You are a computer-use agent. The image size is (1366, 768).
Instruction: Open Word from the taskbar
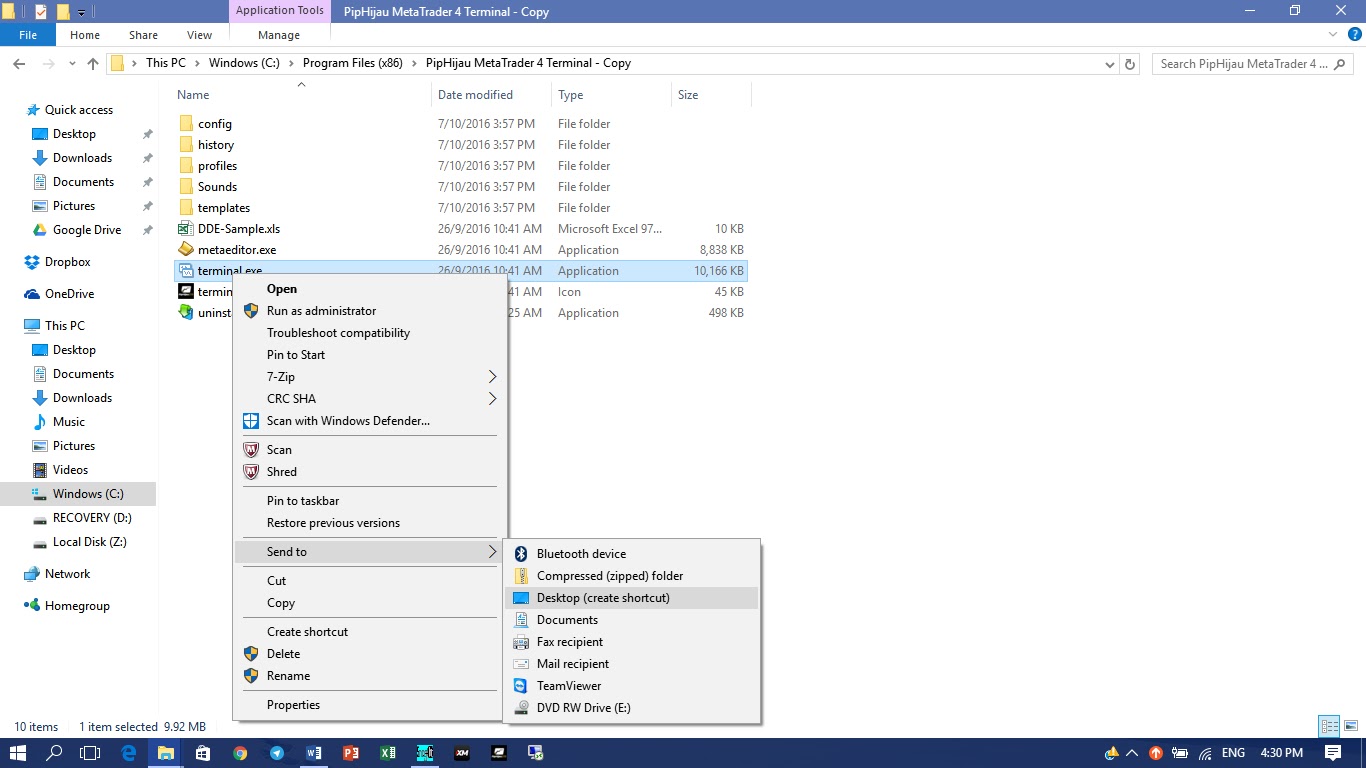pyautogui.click(x=314, y=753)
